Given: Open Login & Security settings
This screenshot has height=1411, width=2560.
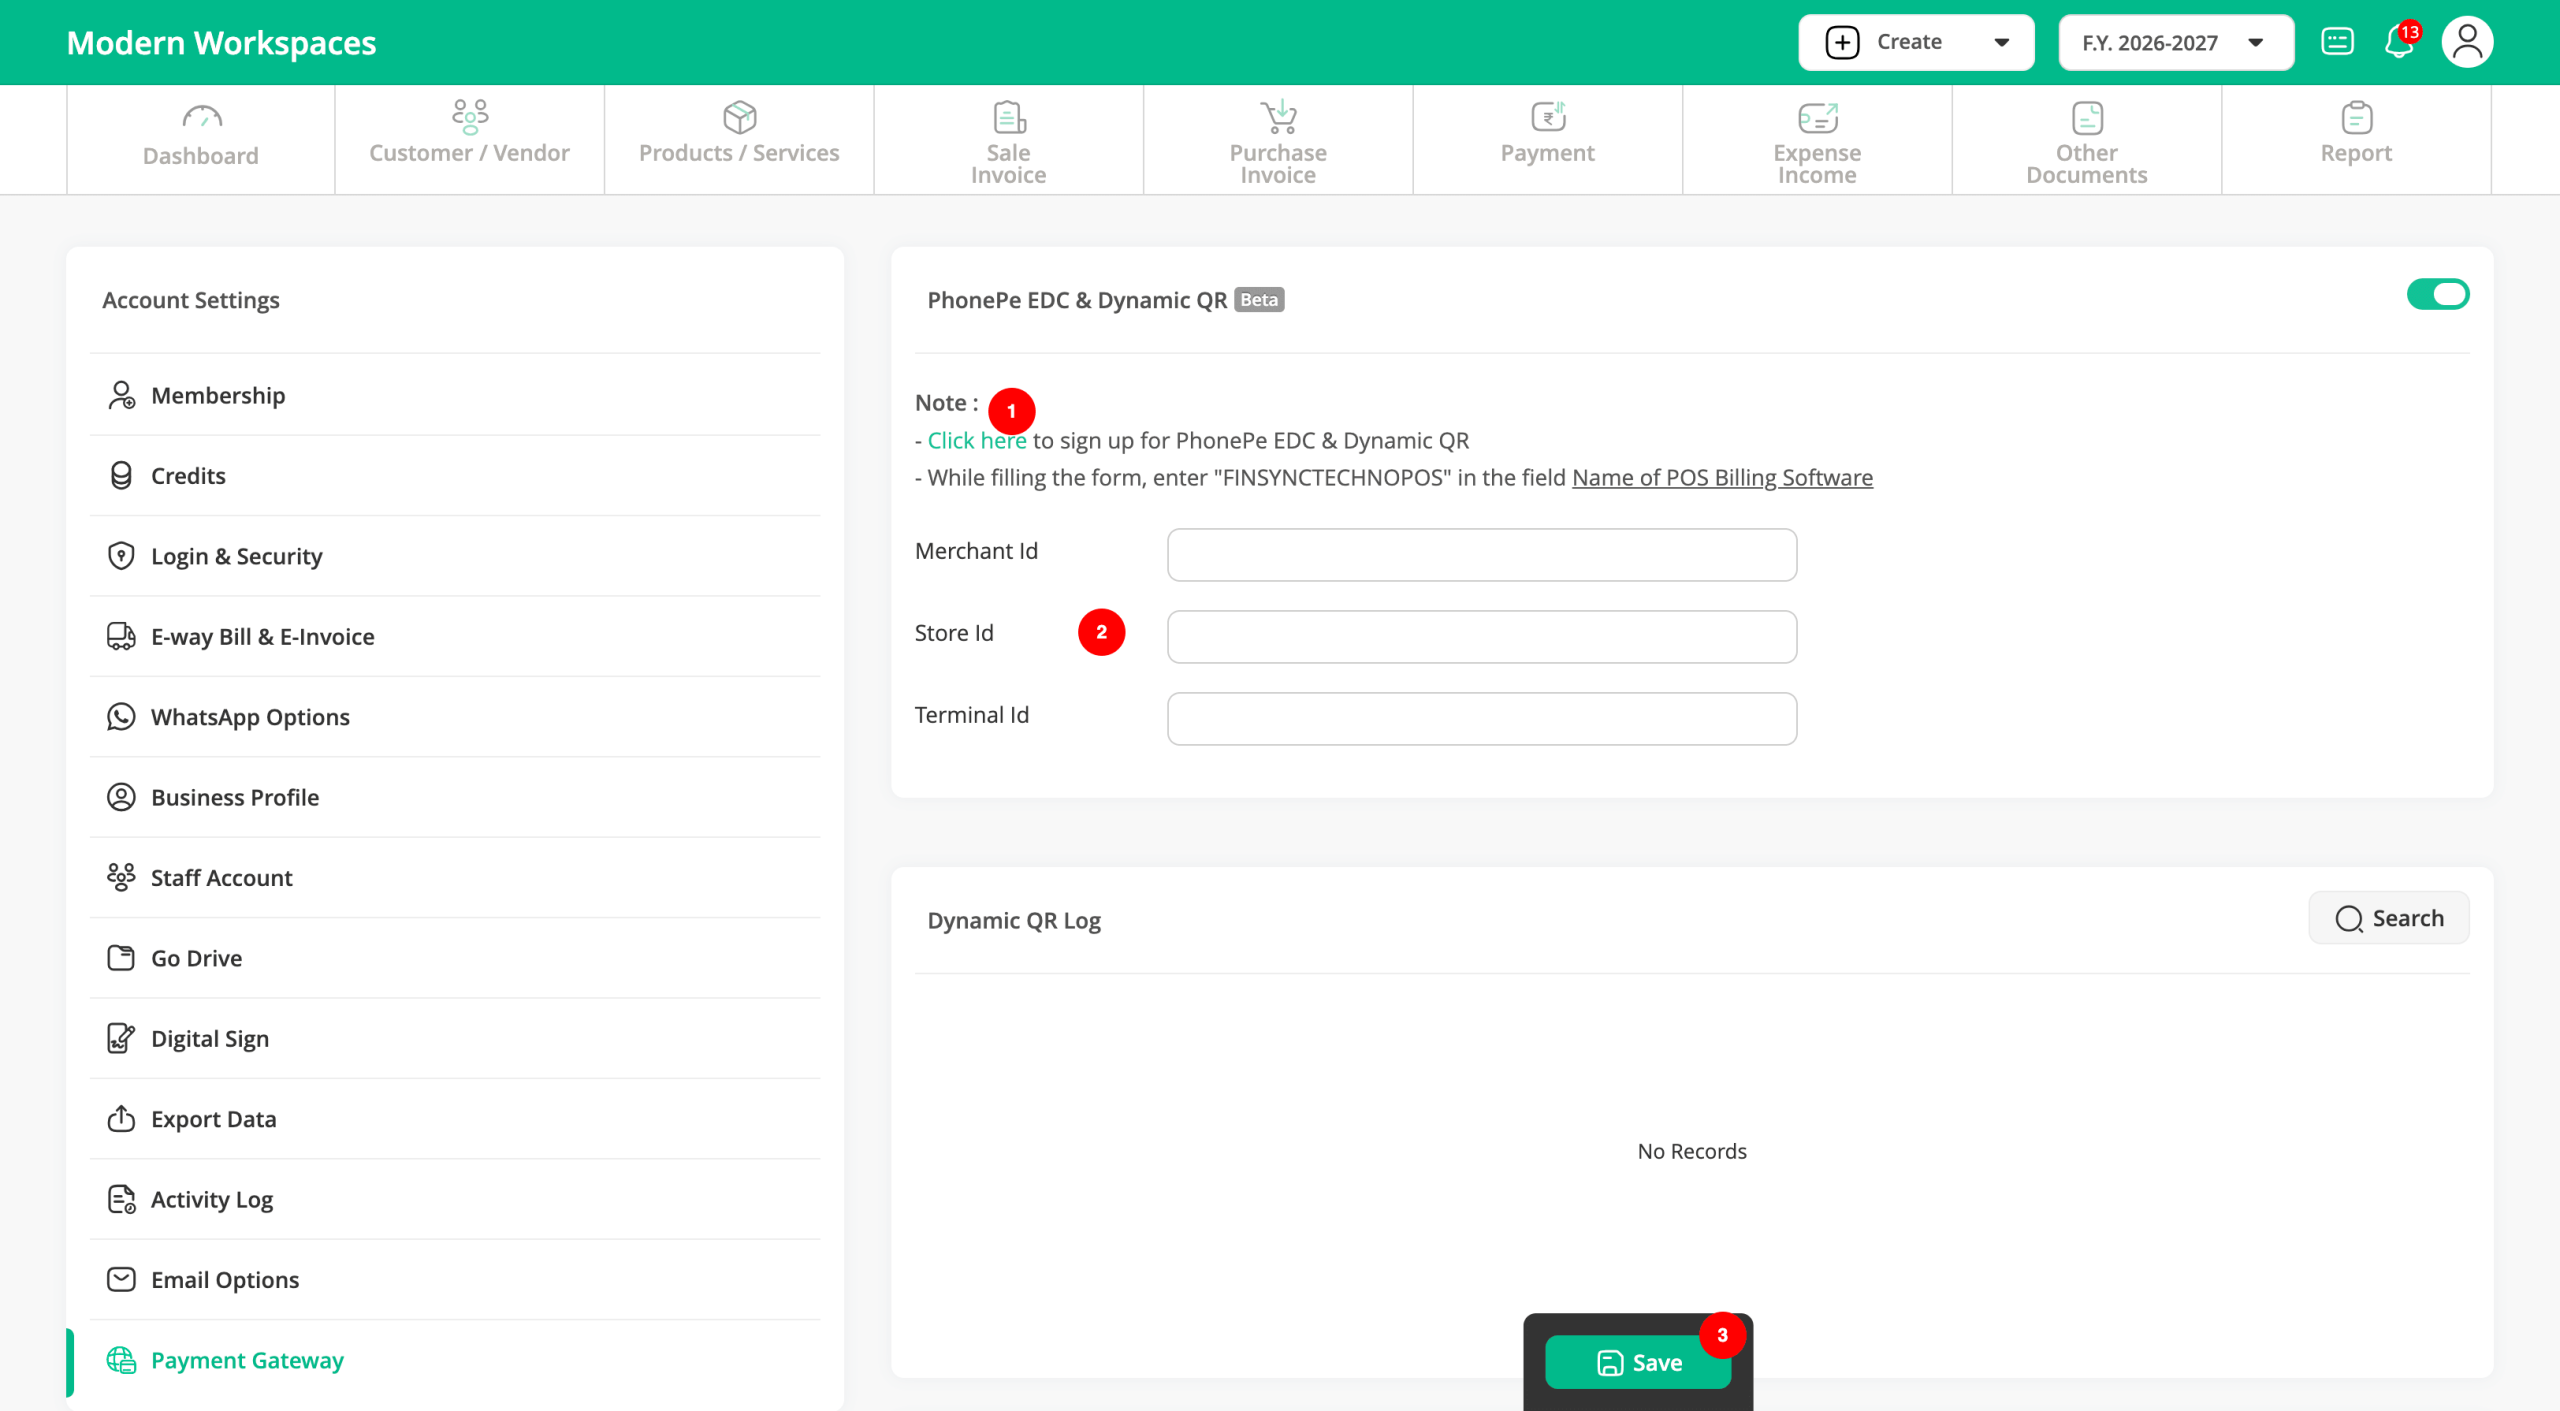Looking at the screenshot, I should pos(455,556).
